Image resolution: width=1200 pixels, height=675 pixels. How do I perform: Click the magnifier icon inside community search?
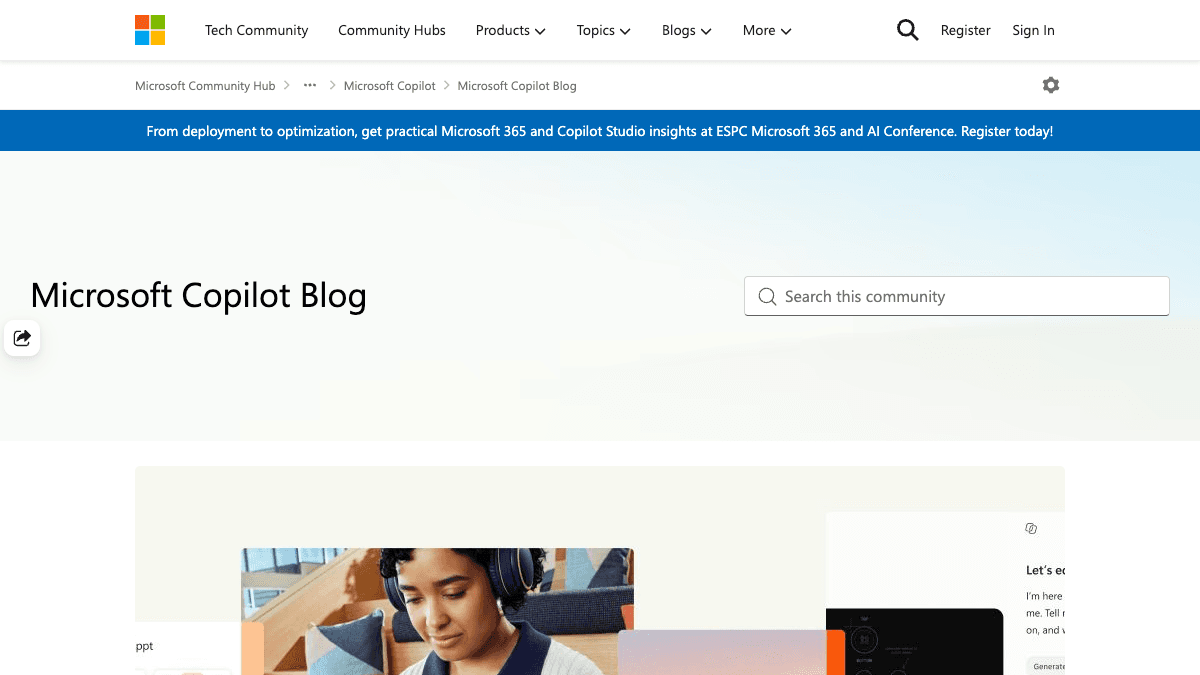tap(767, 297)
